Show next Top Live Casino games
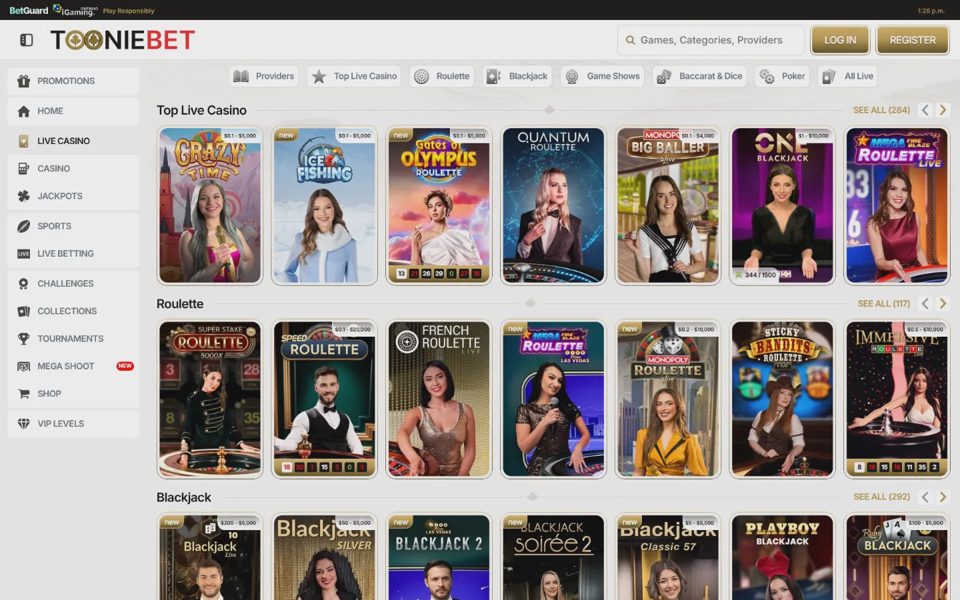The image size is (960, 600). point(943,110)
